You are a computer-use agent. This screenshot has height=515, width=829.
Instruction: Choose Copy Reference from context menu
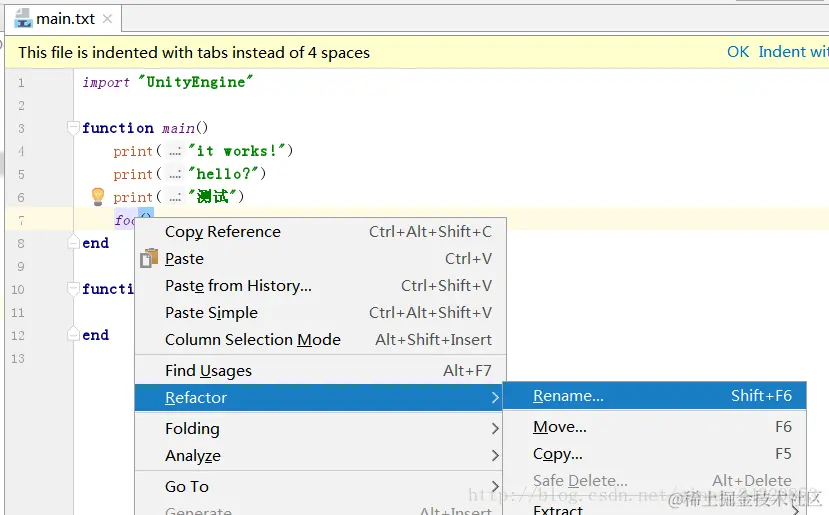pyautogui.click(x=222, y=232)
